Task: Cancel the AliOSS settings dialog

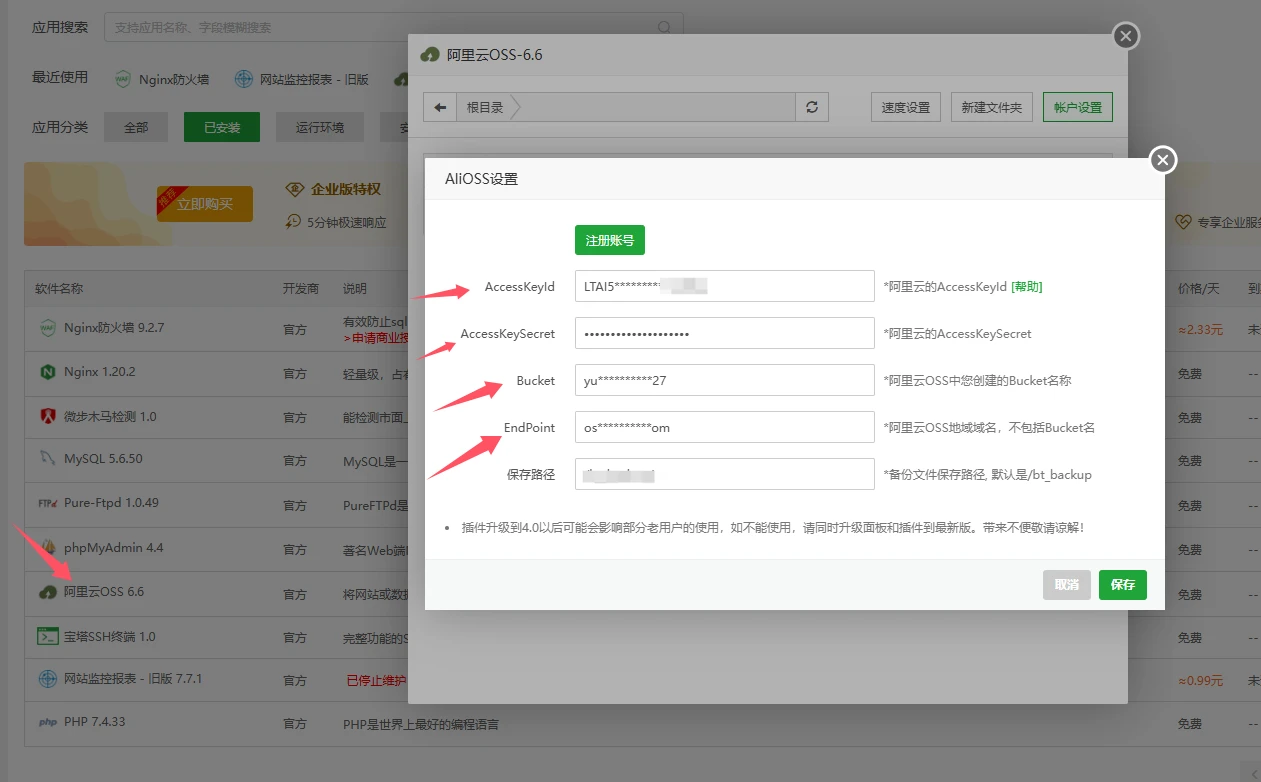Action: (x=1066, y=585)
